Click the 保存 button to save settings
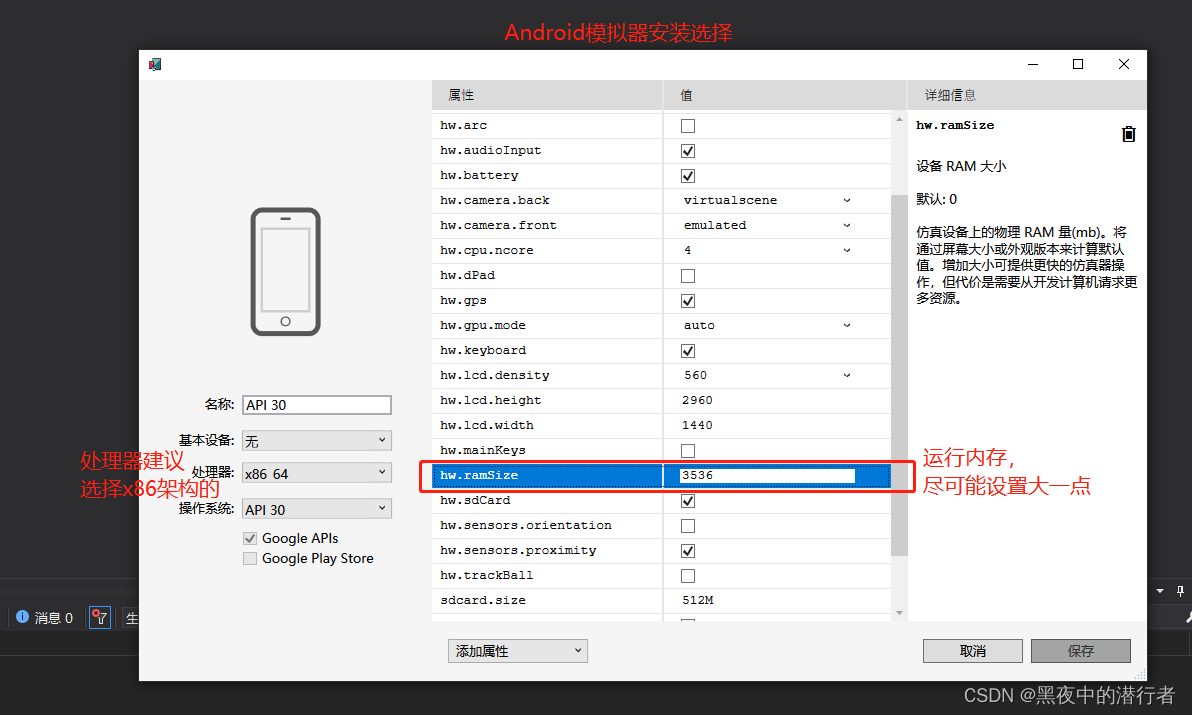1192x715 pixels. [1081, 650]
